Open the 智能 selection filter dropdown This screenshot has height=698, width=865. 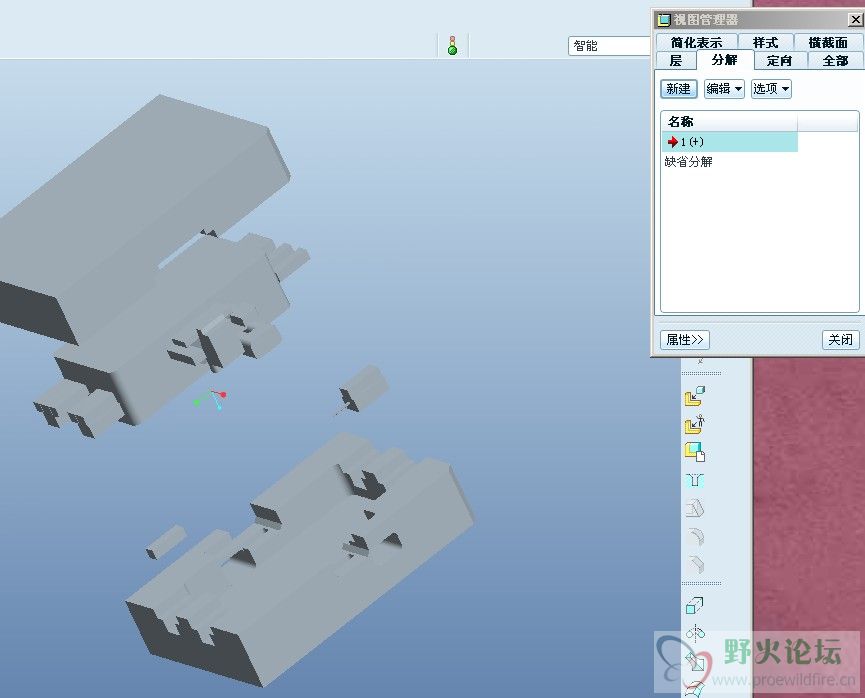pos(609,46)
